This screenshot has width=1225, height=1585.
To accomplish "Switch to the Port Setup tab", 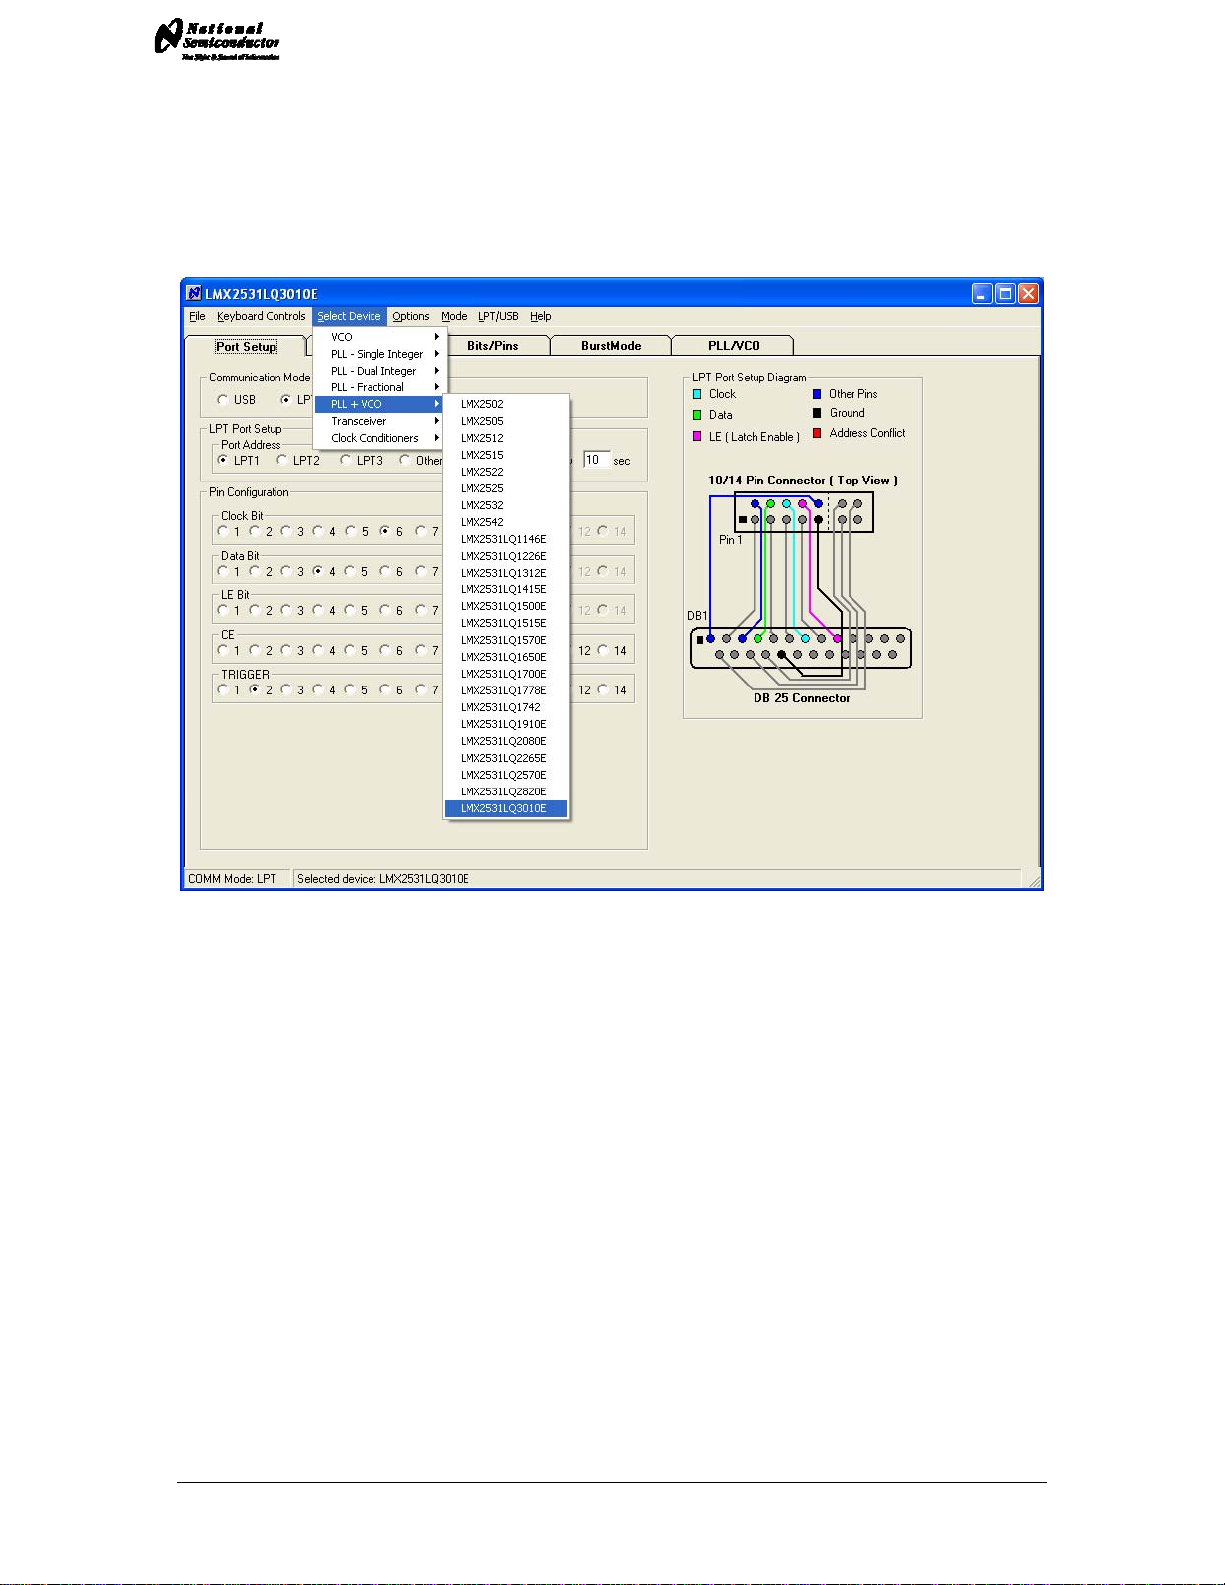I will [x=246, y=347].
